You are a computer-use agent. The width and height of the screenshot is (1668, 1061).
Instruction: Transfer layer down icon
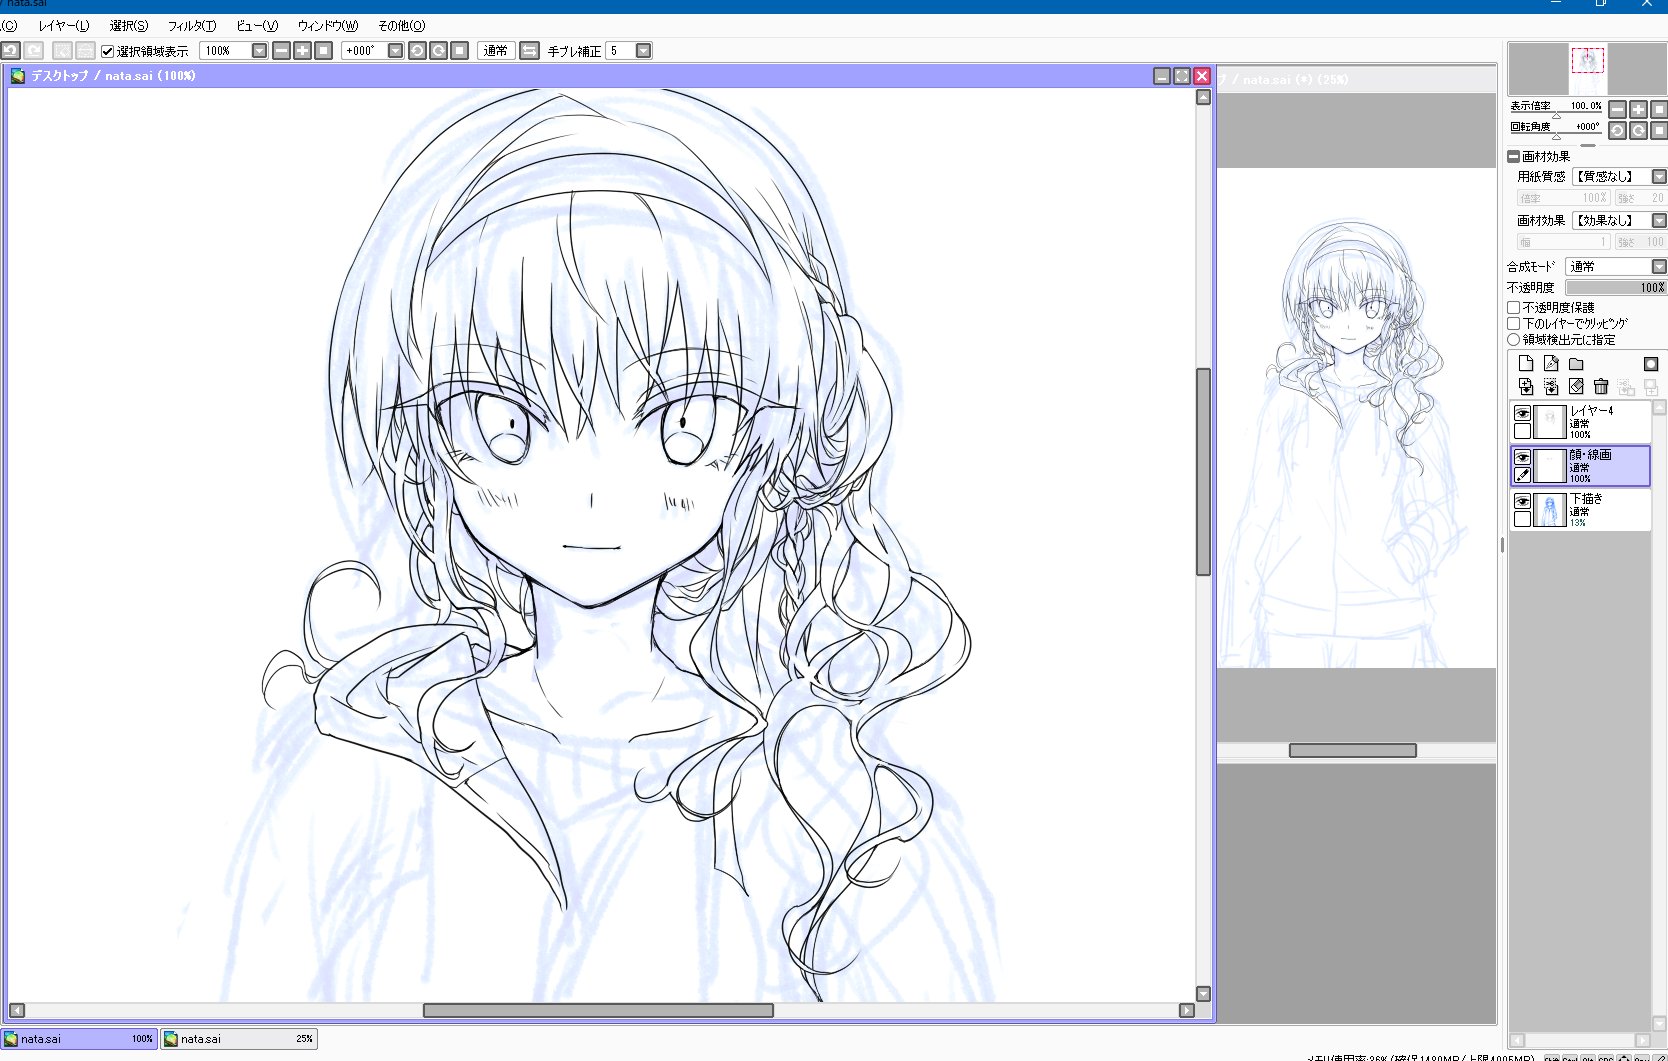coord(1526,386)
